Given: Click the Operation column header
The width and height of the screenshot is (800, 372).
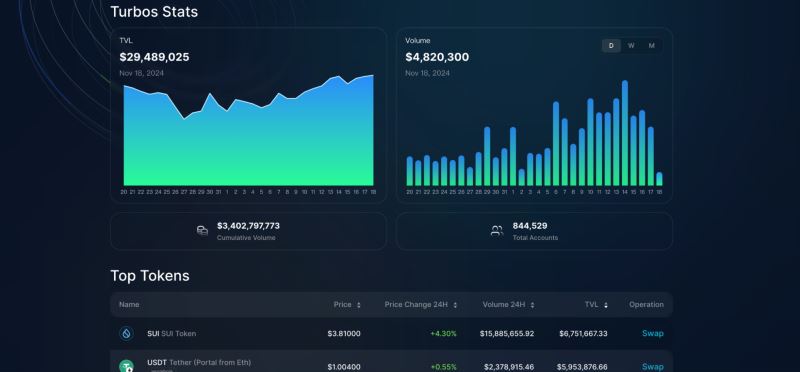Looking at the screenshot, I should coord(646,305).
